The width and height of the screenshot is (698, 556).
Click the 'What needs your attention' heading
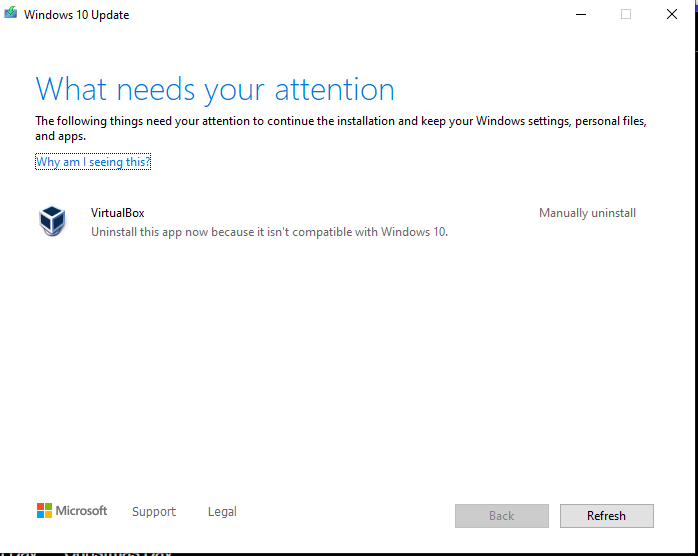[x=215, y=89]
